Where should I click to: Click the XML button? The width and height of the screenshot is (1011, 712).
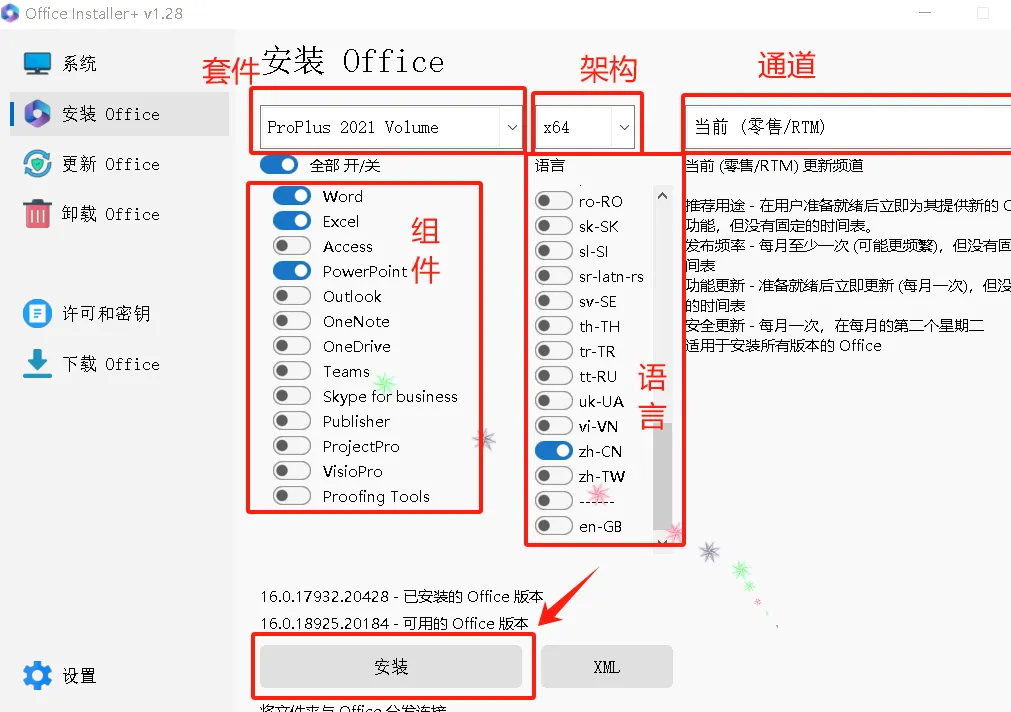pyautogui.click(x=607, y=667)
